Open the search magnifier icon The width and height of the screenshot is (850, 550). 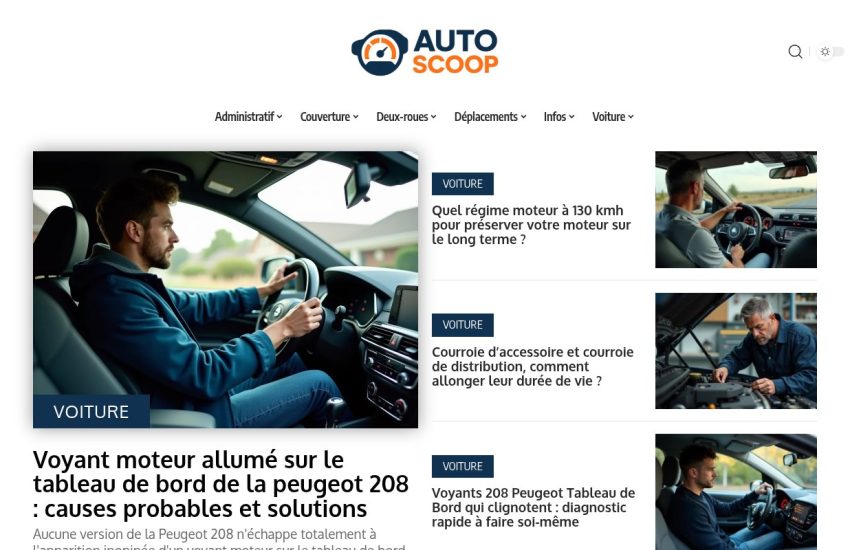click(795, 51)
